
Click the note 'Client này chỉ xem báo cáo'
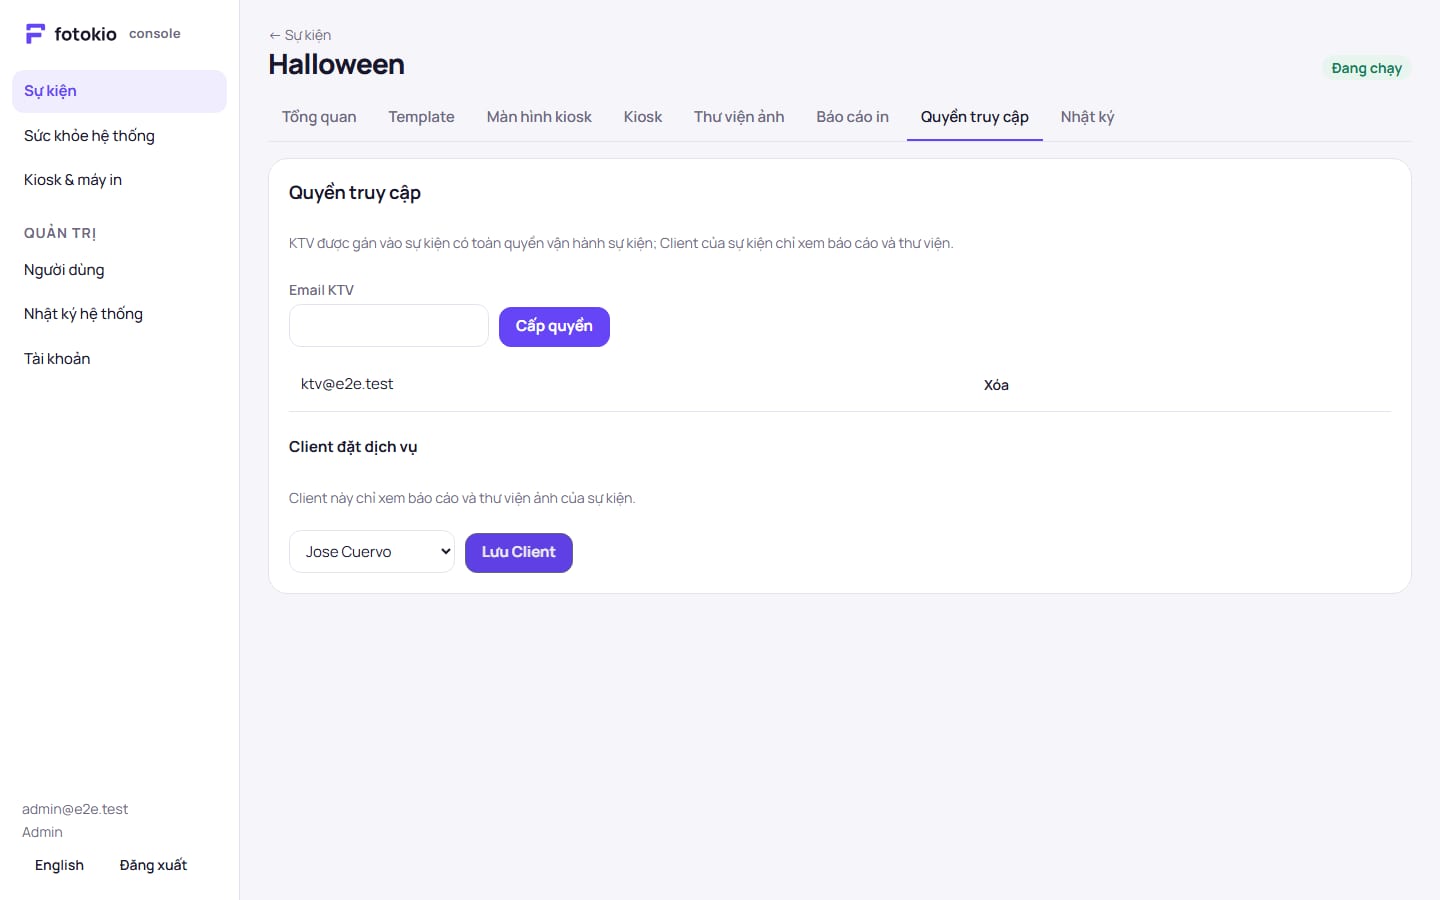(462, 498)
